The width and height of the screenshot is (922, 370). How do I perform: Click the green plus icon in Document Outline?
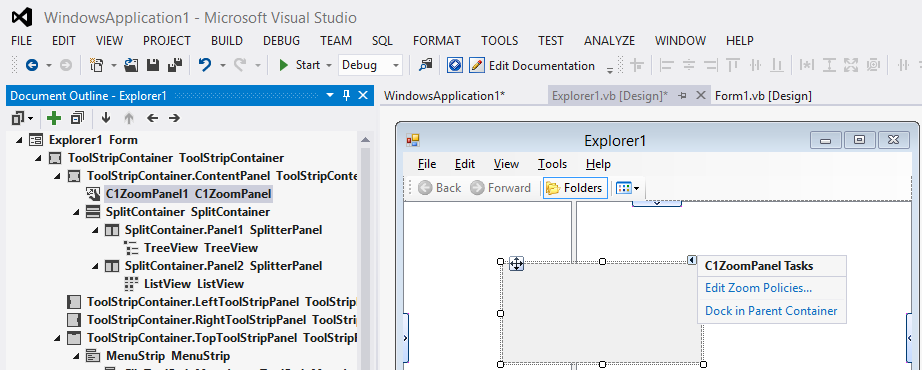pyautogui.click(x=54, y=118)
